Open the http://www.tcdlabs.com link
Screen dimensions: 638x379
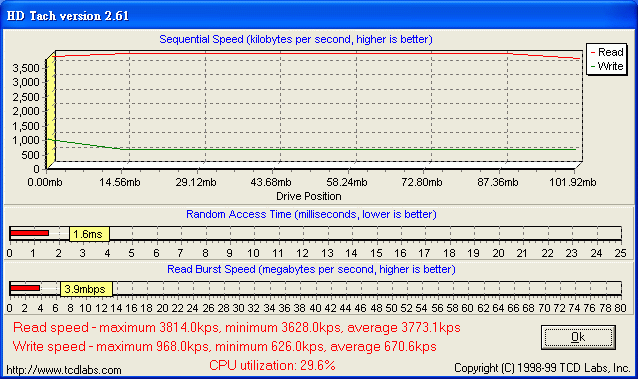tap(64, 370)
